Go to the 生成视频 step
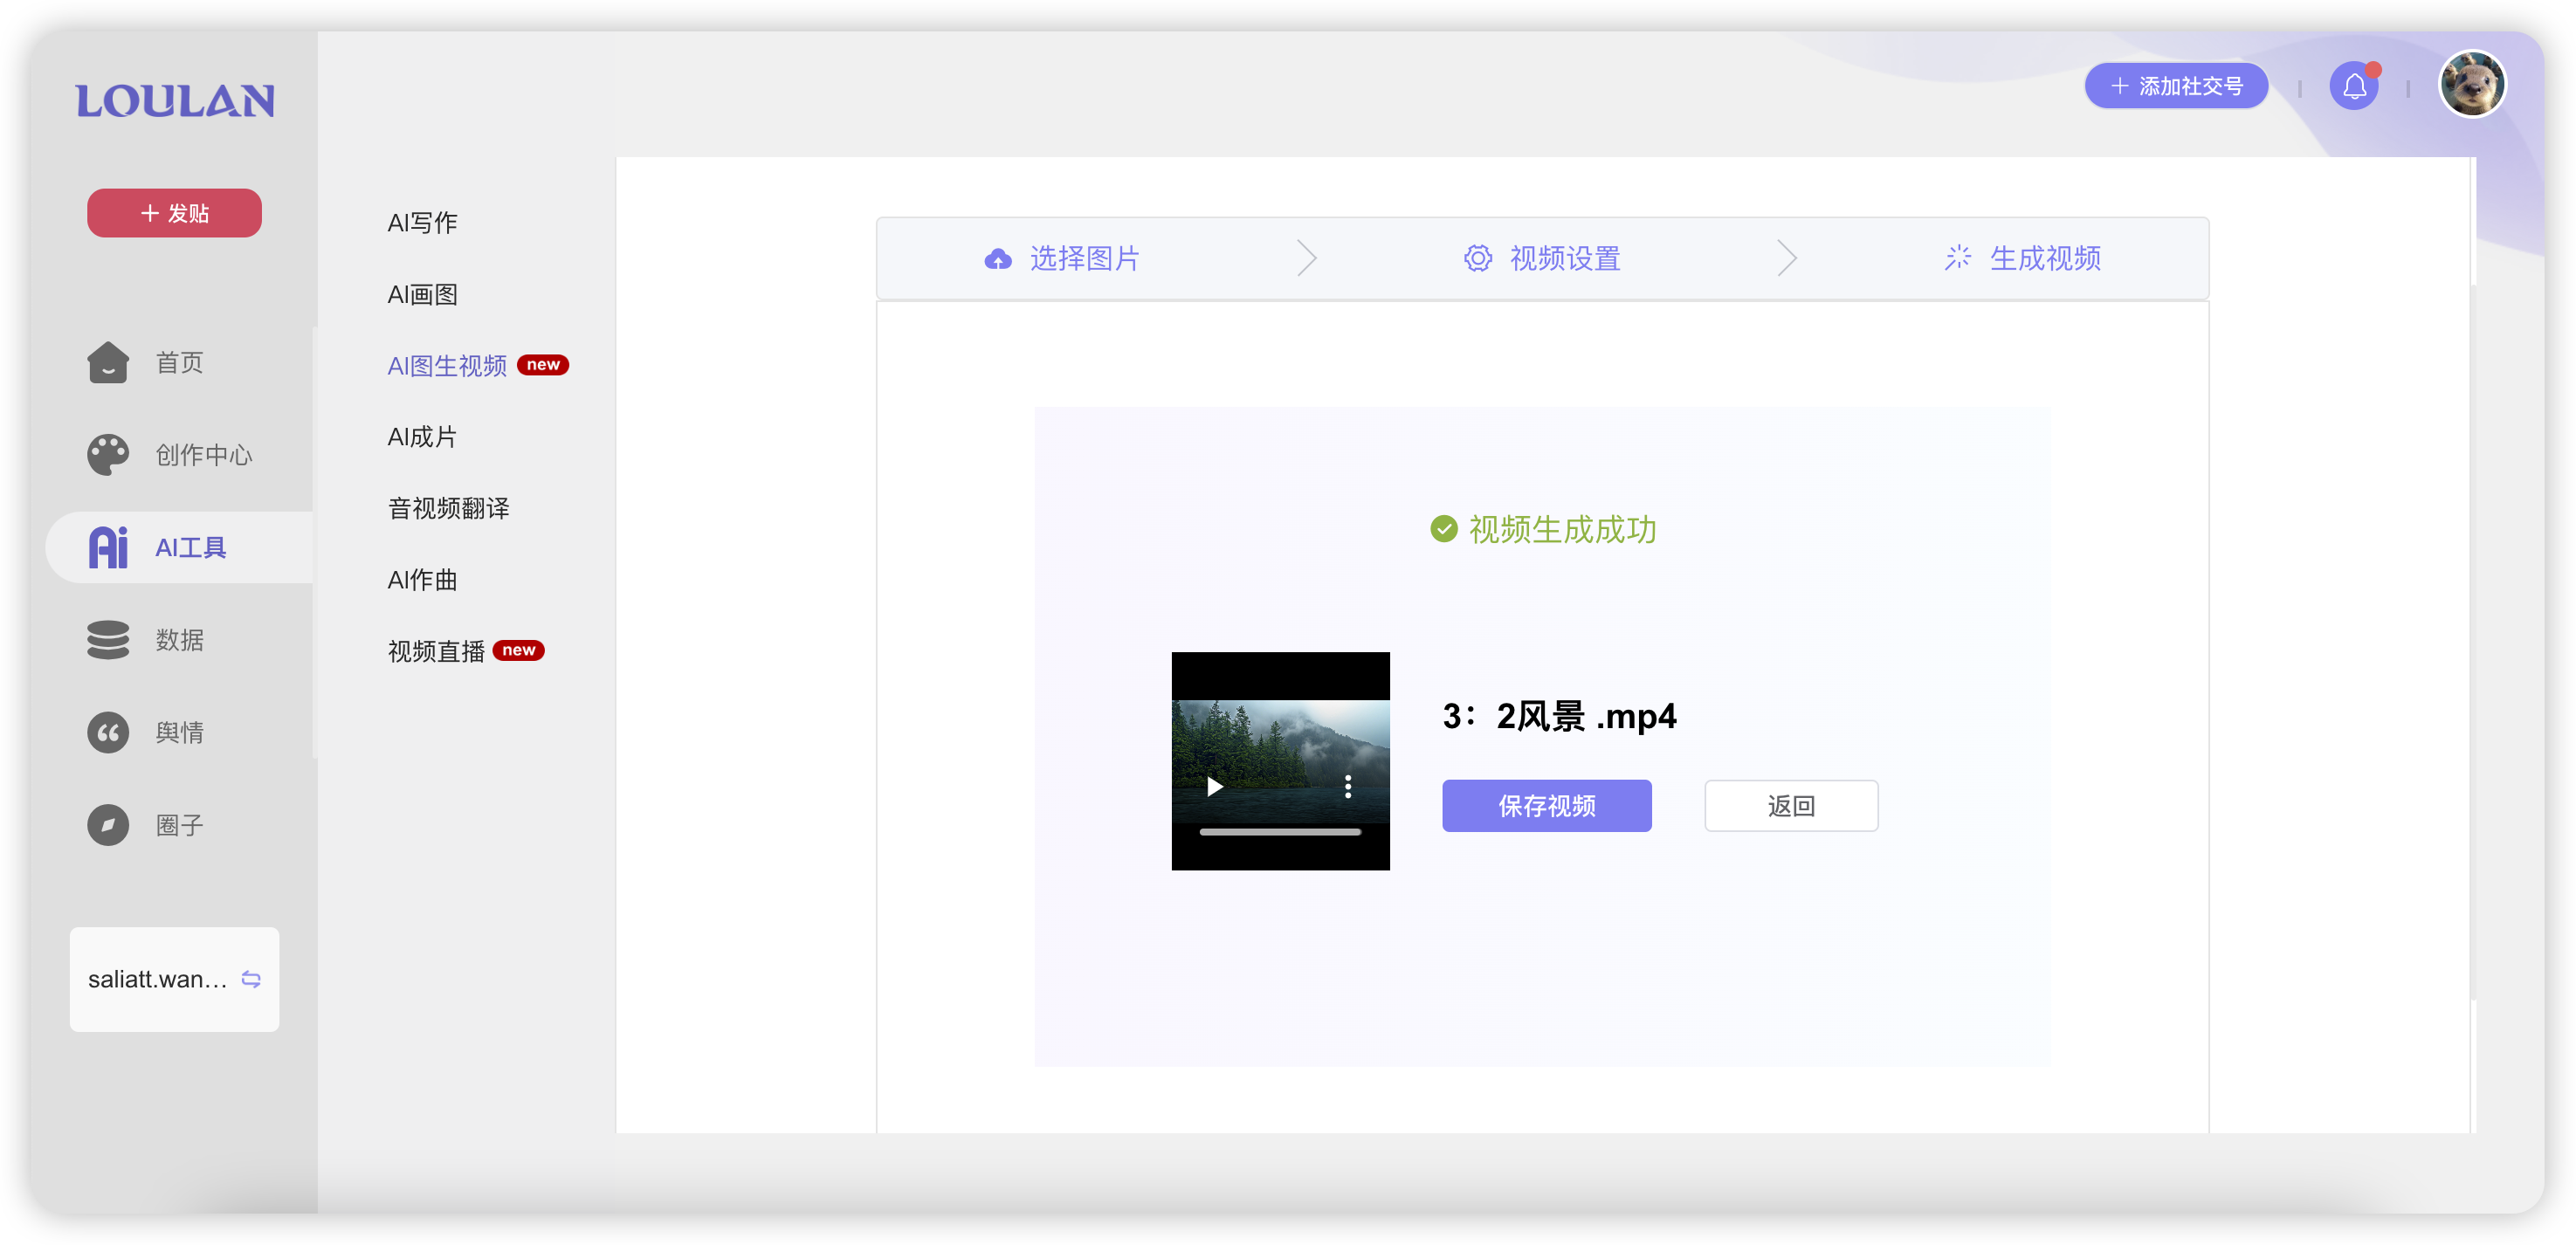2576x1245 pixels. (2045, 259)
